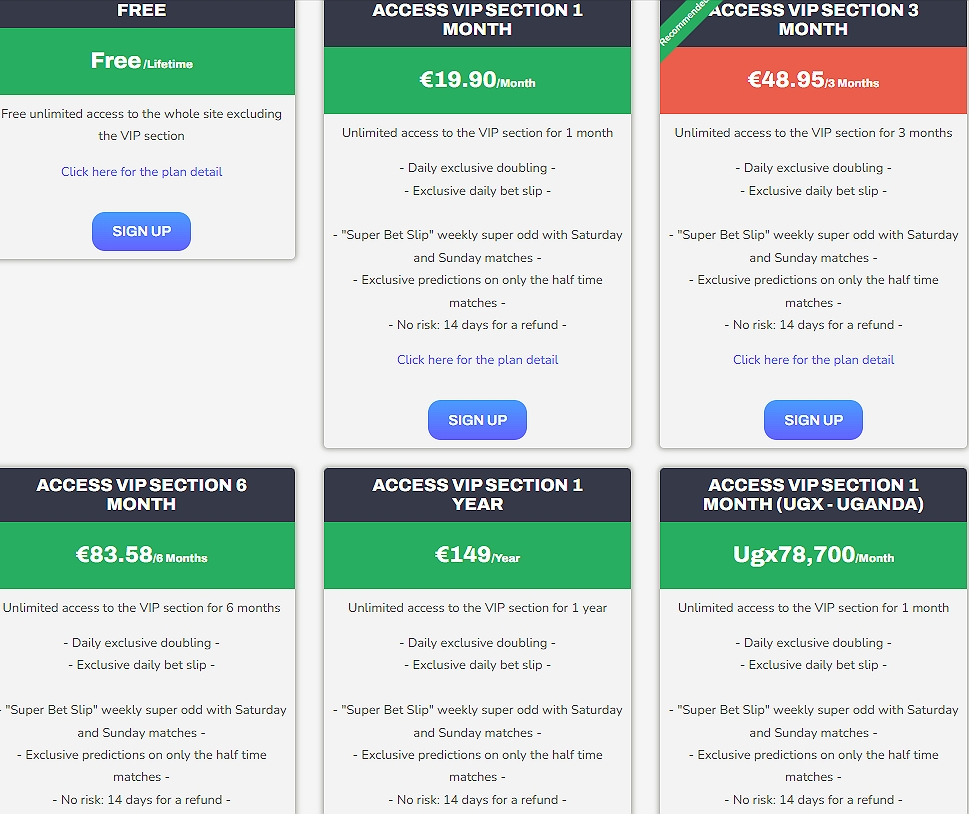Select the red €48.95/3 Months price banner
The width and height of the screenshot is (969, 814).
pos(813,80)
